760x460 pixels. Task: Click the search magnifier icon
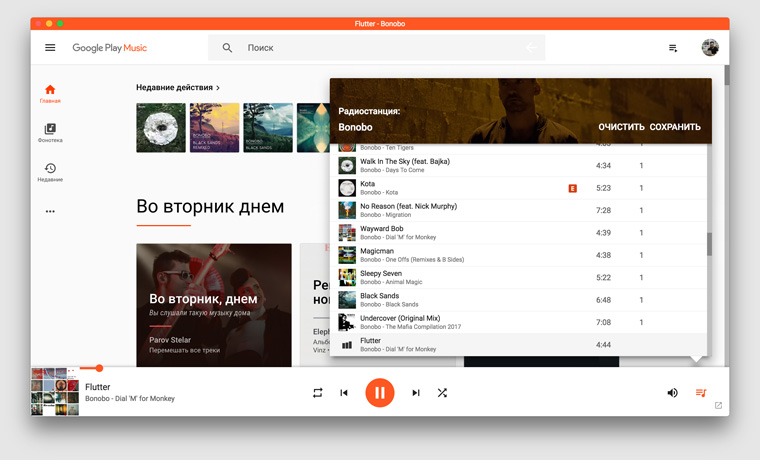pos(227,48)
